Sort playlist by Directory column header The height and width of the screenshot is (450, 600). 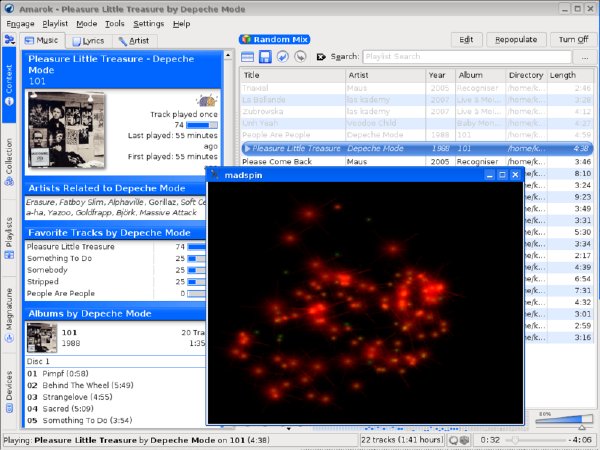pyautogui.click(x=526, y=75)
